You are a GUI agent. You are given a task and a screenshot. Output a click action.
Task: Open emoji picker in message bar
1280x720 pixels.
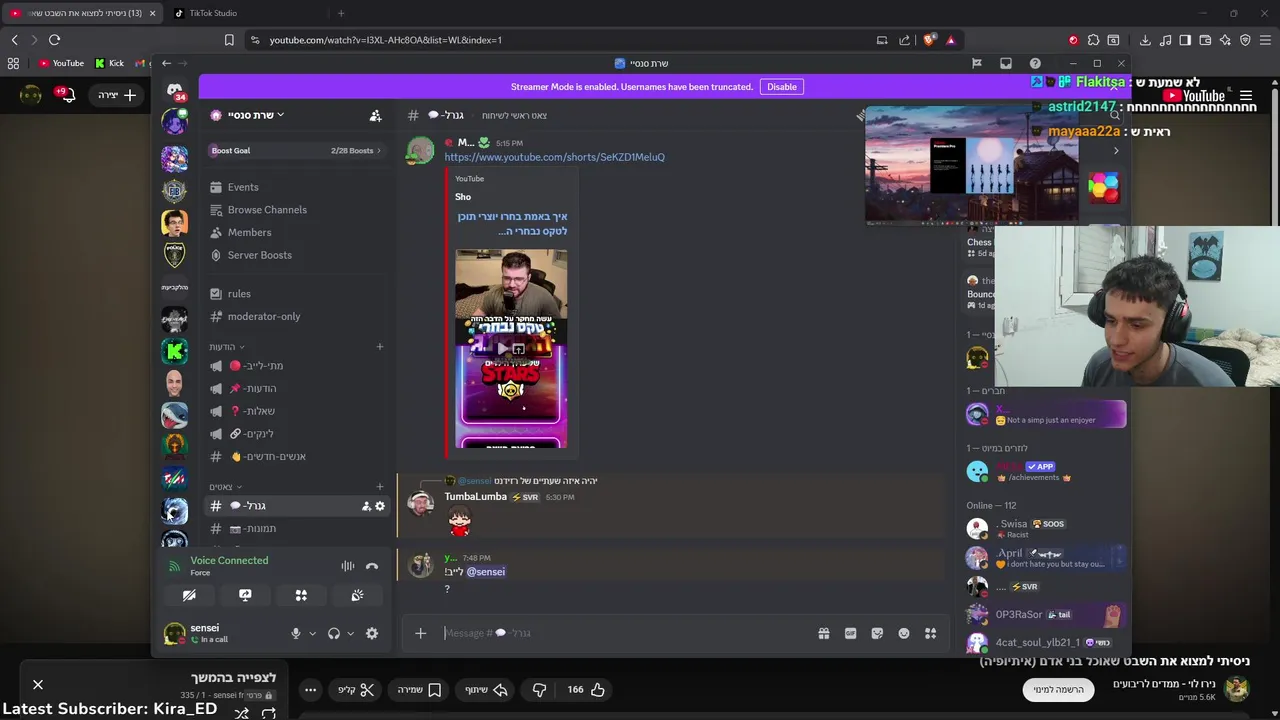click(x=904, y=633)
